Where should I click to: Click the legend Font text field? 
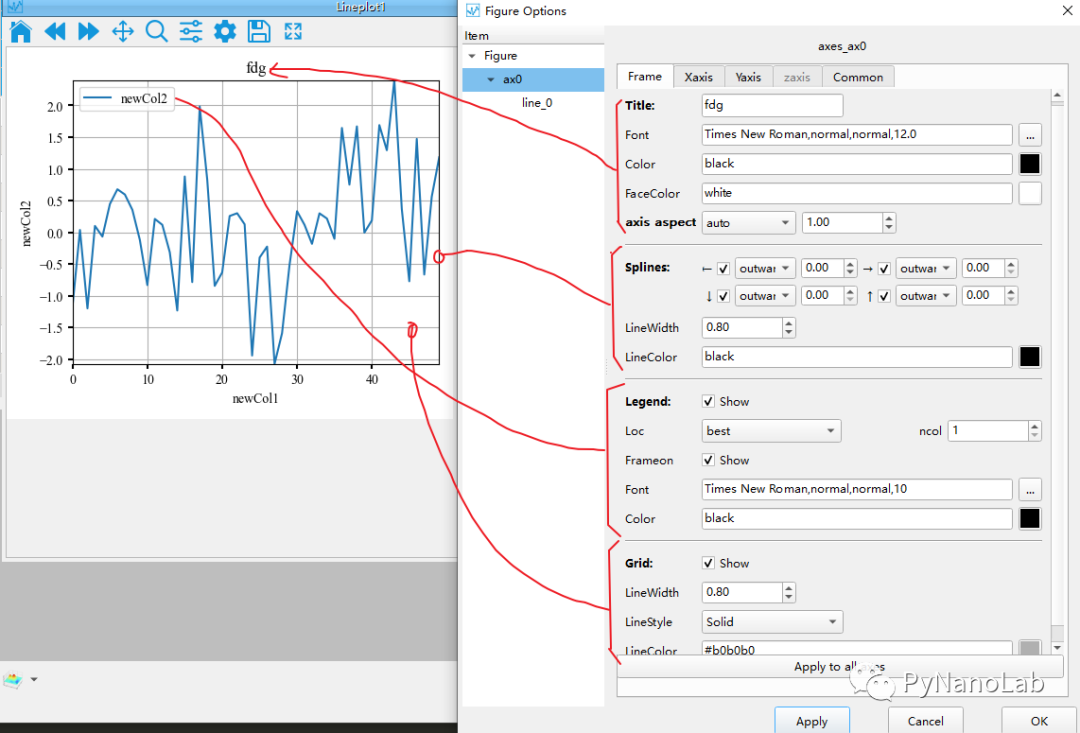coord(857,489)
